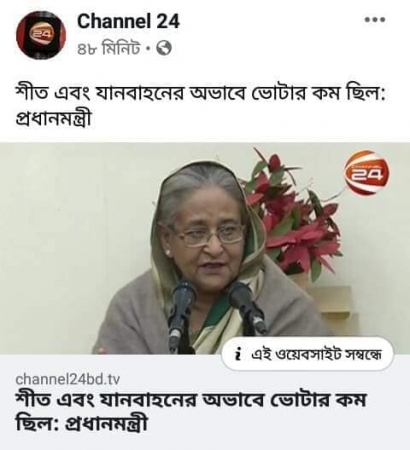The width and height of the screenshot is (410, 450).
Task: Click the এই ওয়েবসাইট সম্বন্ধে button
Action: coord(307,354)
